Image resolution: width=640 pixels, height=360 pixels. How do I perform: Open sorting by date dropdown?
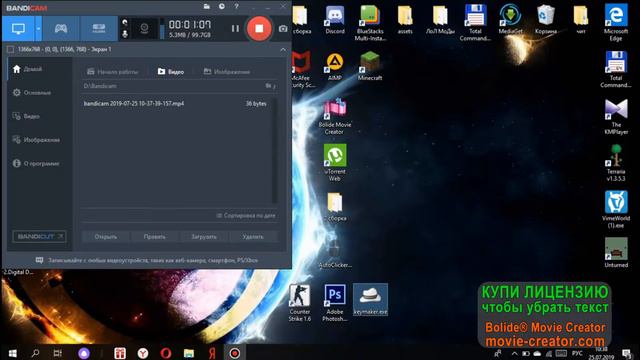point(246,216)
